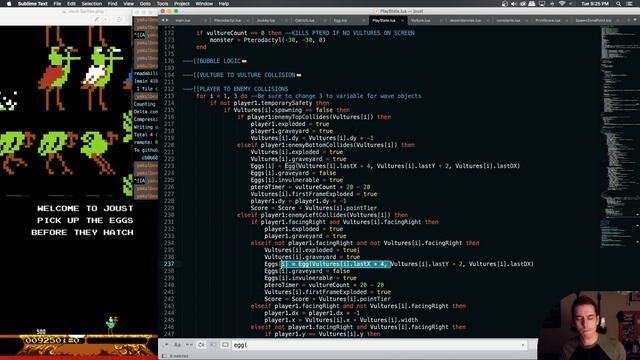
Task: Open the View menu
Action: pyautogui.click(x=129, y=4)
